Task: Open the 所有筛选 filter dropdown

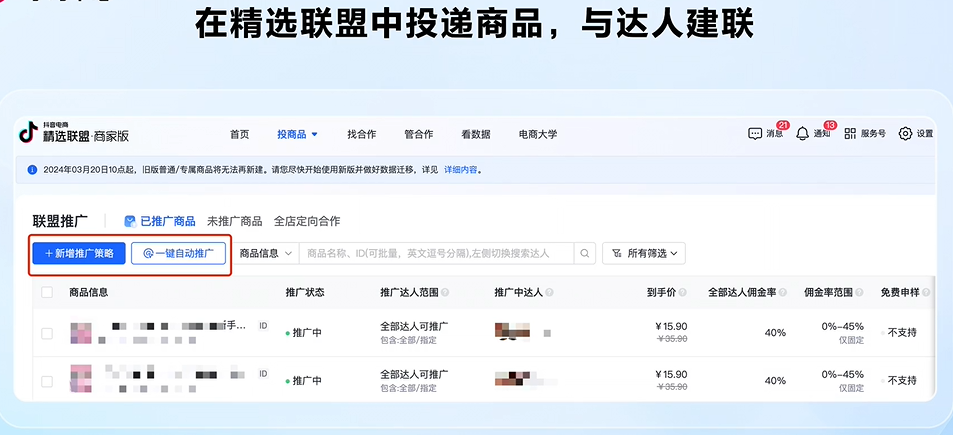Action: tap(643, 254)
